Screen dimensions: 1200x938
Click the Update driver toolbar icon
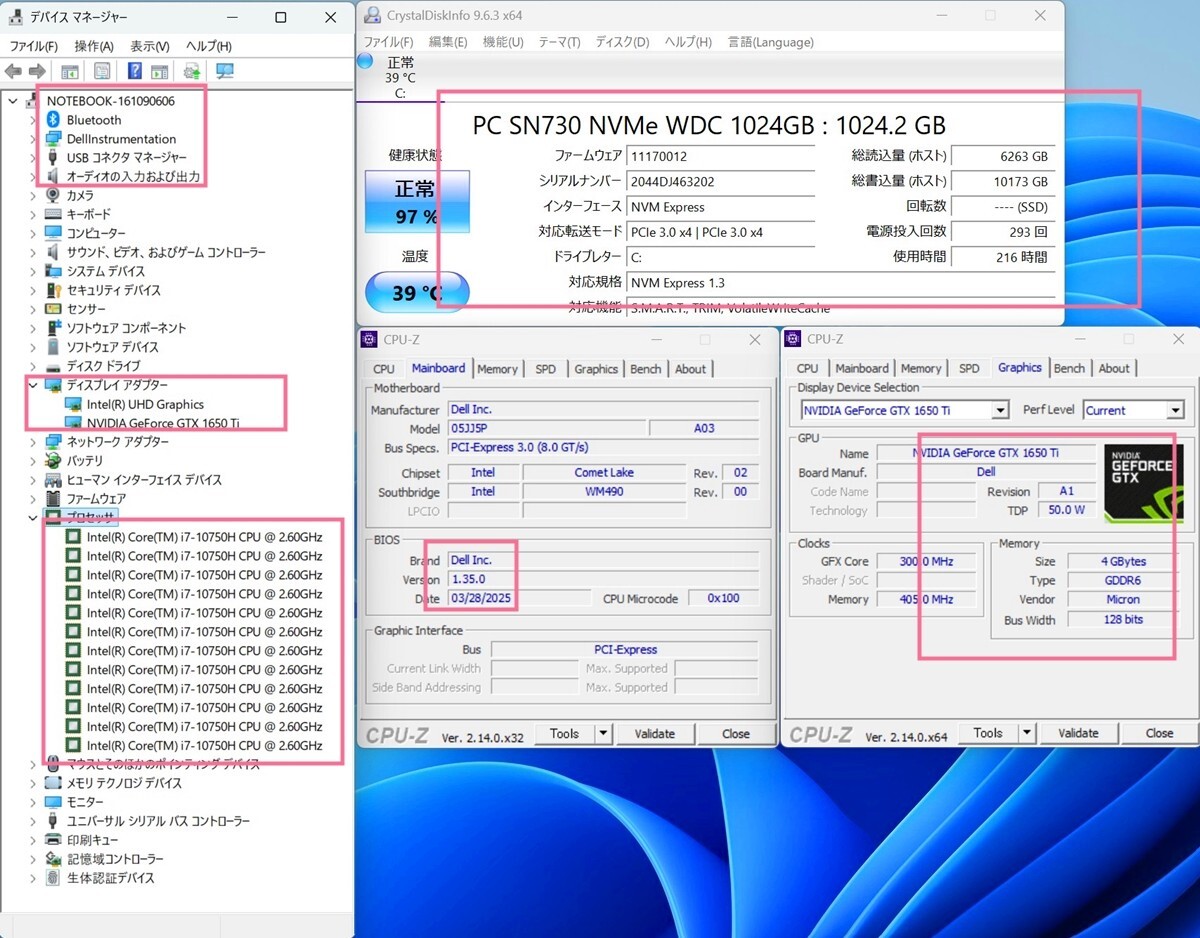point(191,71)
